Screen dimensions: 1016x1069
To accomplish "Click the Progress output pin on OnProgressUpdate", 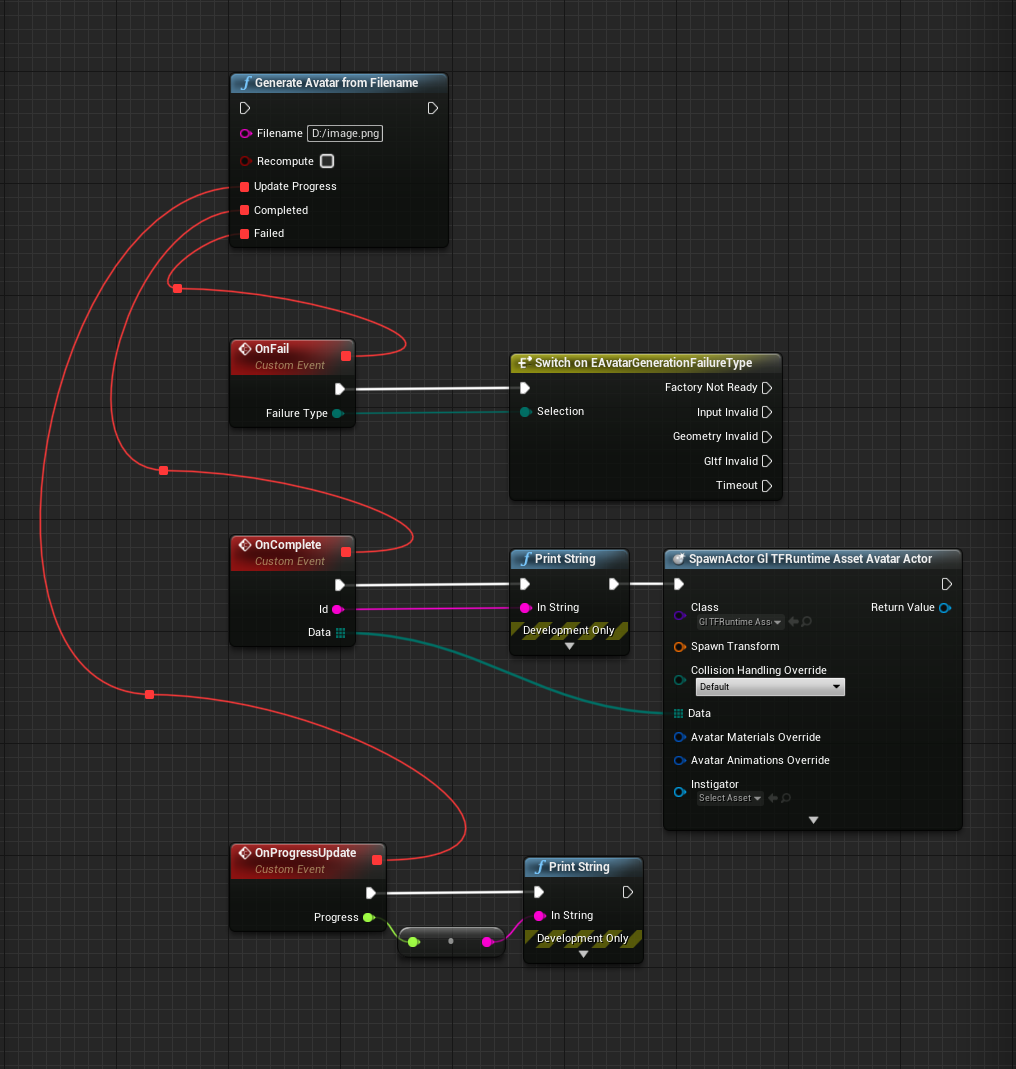I will pyautogui.click(x=368, y=918).
